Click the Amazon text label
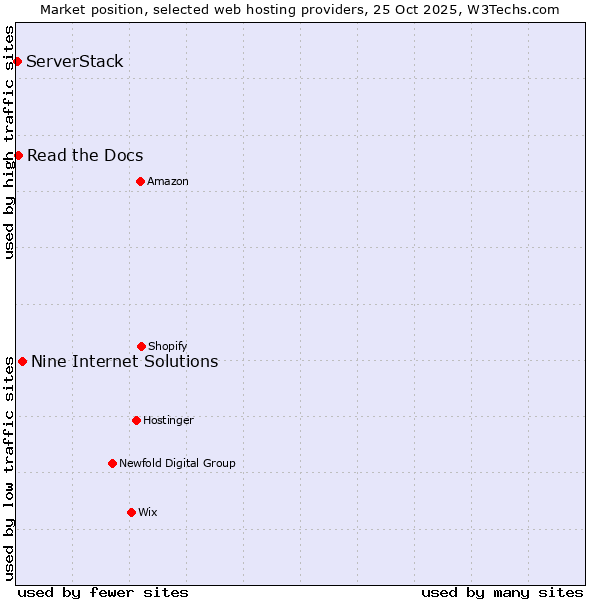Image resolution: width=600 pixels, height=600 pixels. pyautogui.click(x=168, y=181)
